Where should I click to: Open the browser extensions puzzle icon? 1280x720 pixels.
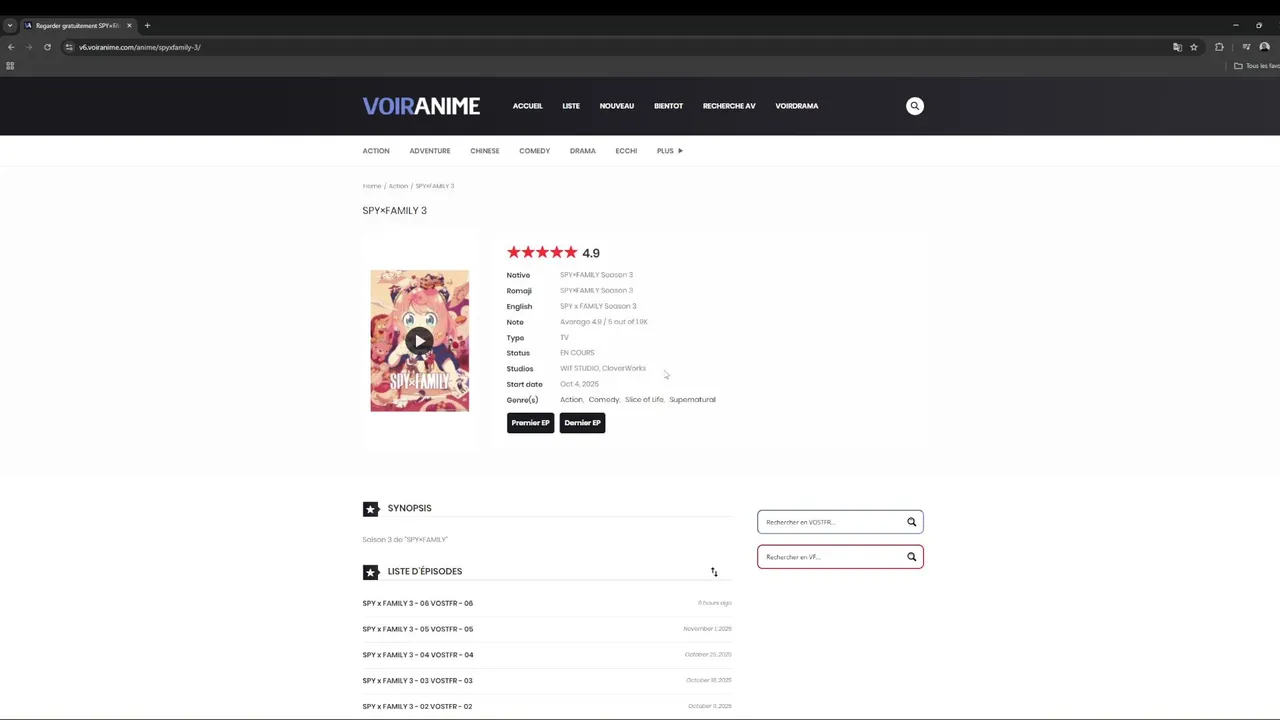point(1219,47)
